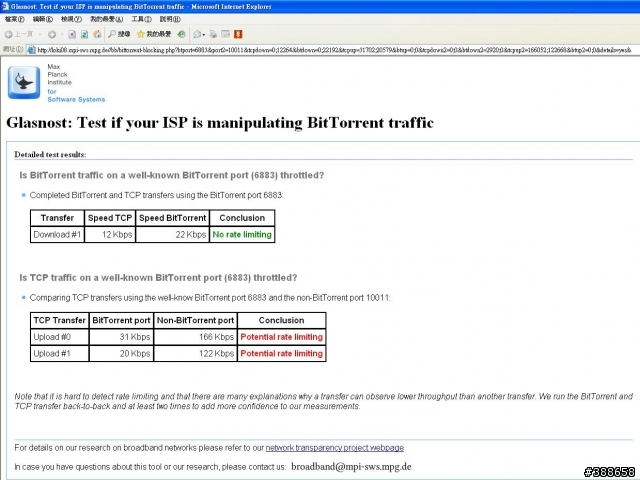Click the 'Speed TCP' column header
This screenshot has height=480, width=640.
click(x=110, y=218)
